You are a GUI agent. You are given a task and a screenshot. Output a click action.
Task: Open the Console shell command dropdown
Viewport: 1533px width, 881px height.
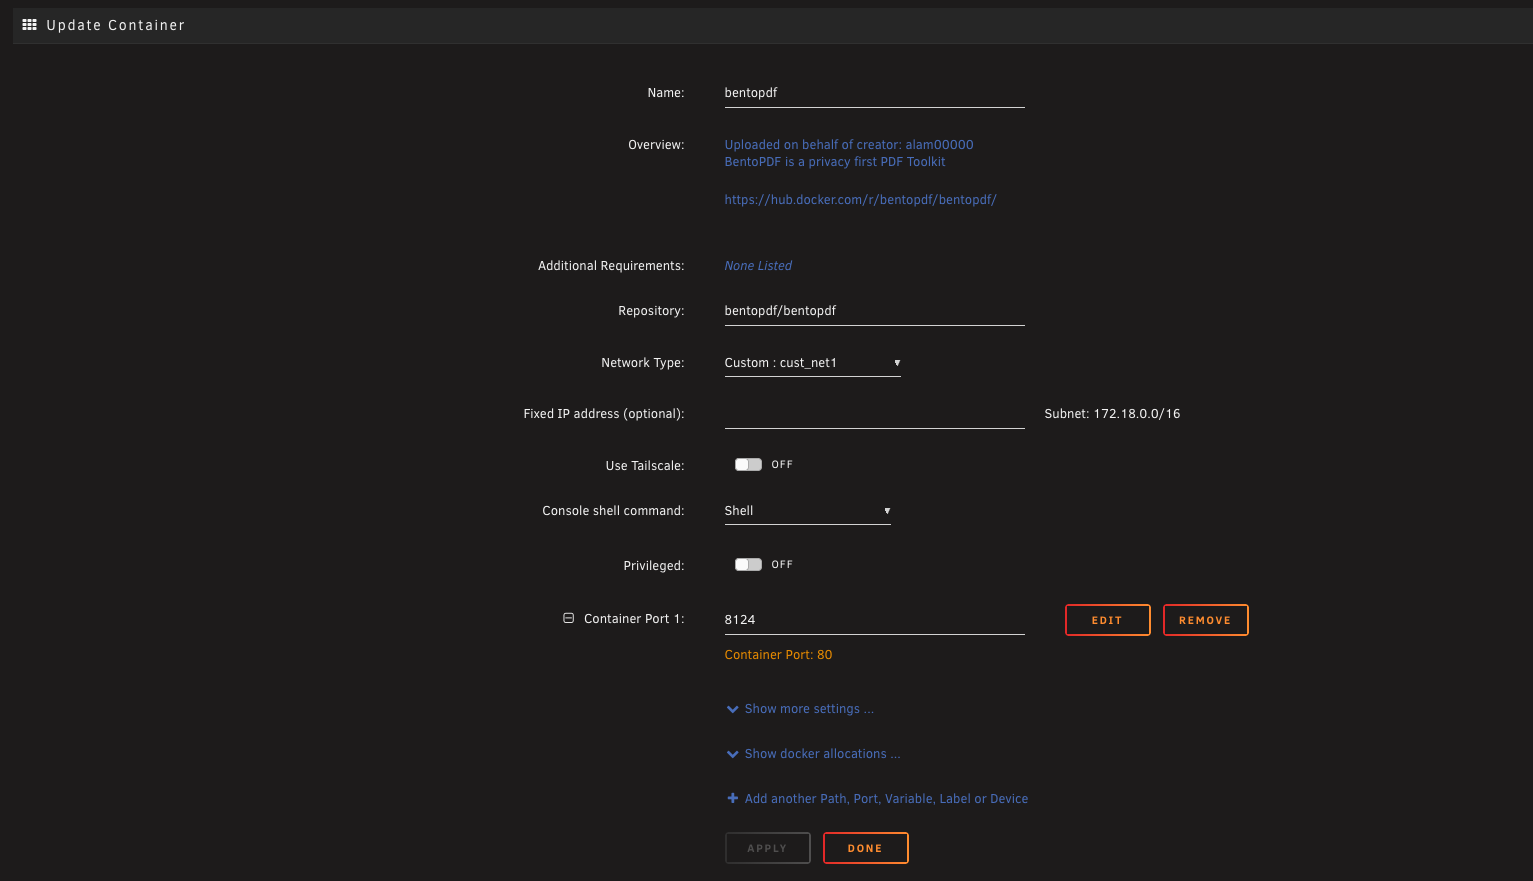pos(806,511)
